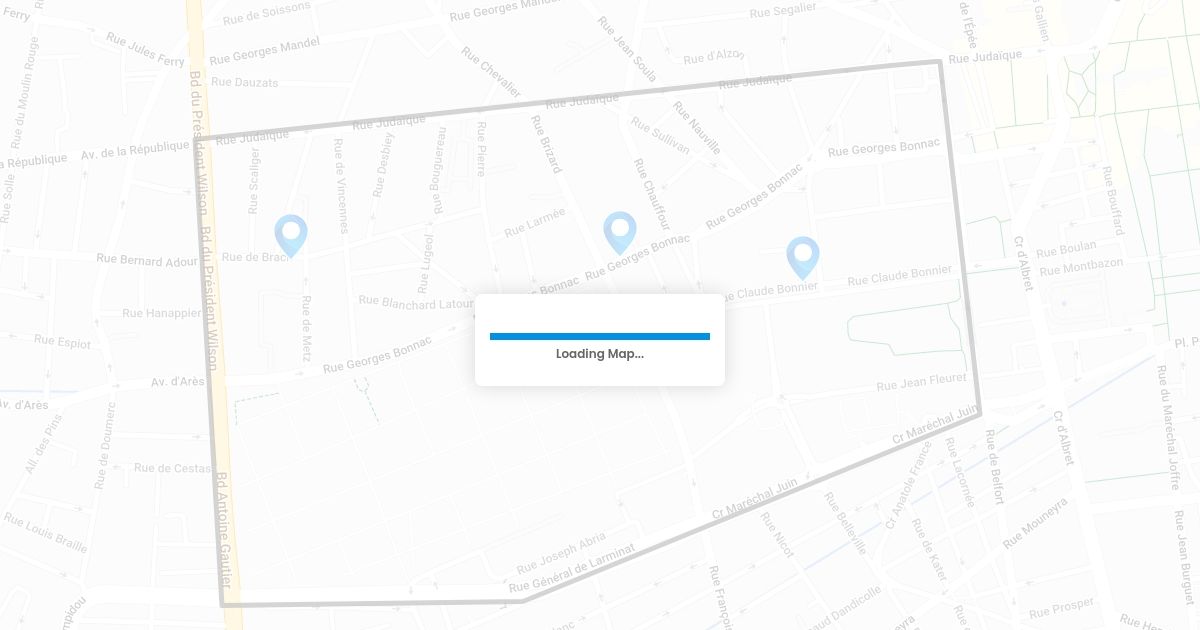Open the map pin above Rue Claude Bonnier
Screen dimensions: 1200x630
[x=803, y=258]
